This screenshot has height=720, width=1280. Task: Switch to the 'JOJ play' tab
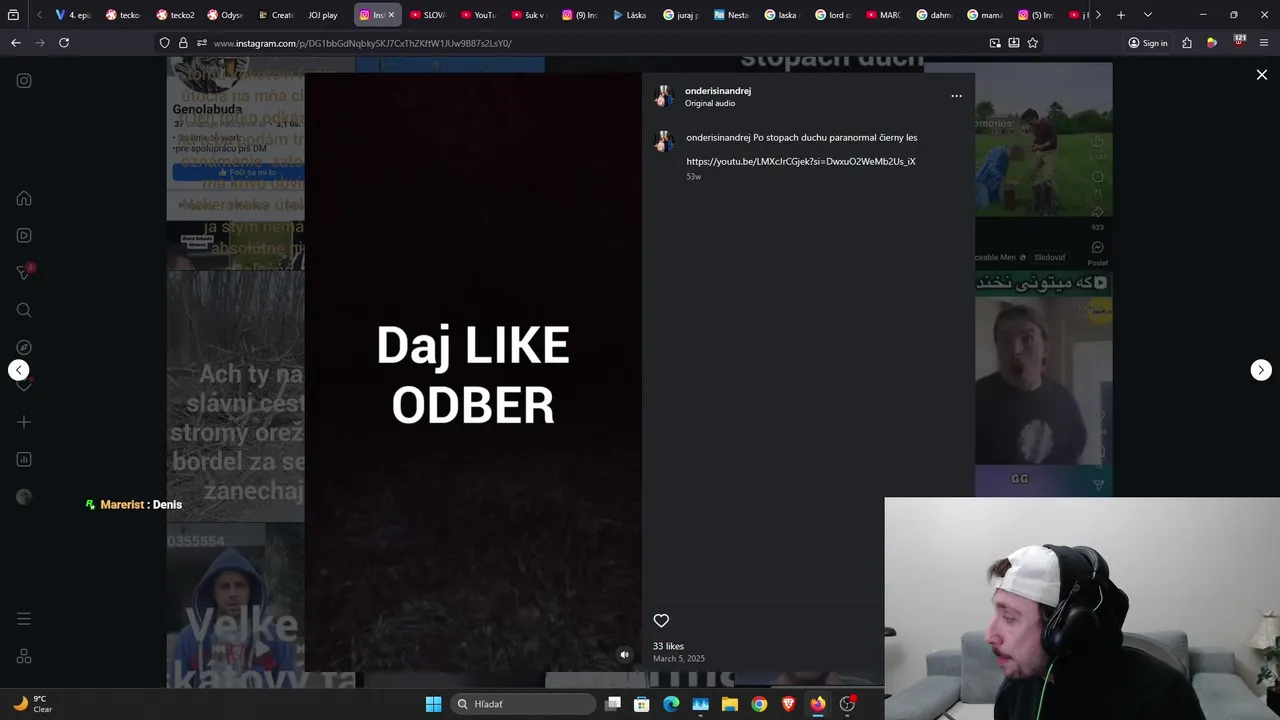(322, 15)
